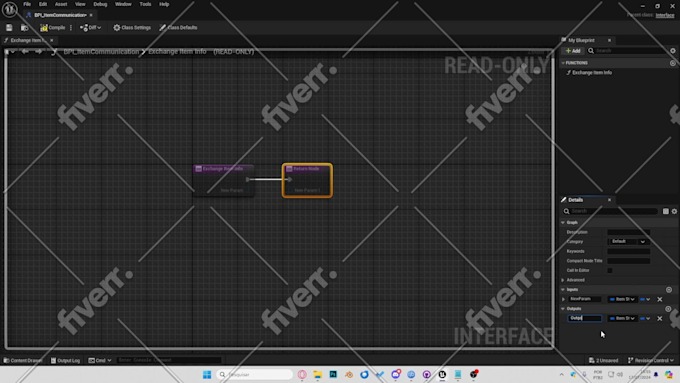Screen dimensions: 680x383
Task: Close the Details panel
Action: pos(609,200)
